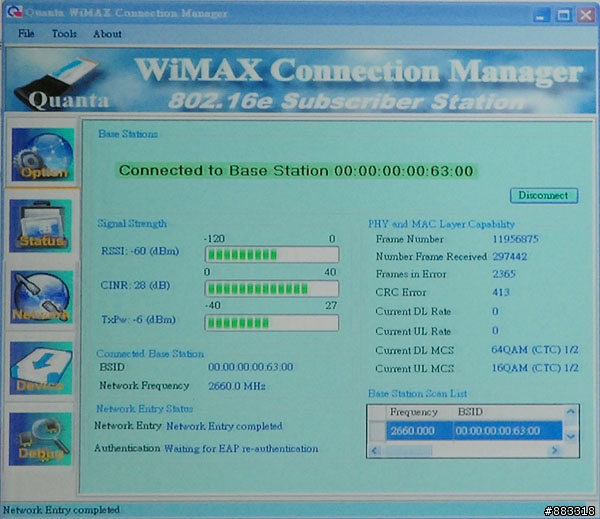The image size is (600, 519).
Task: Click the Connected to Base Station banner
Action: [297, 171]
